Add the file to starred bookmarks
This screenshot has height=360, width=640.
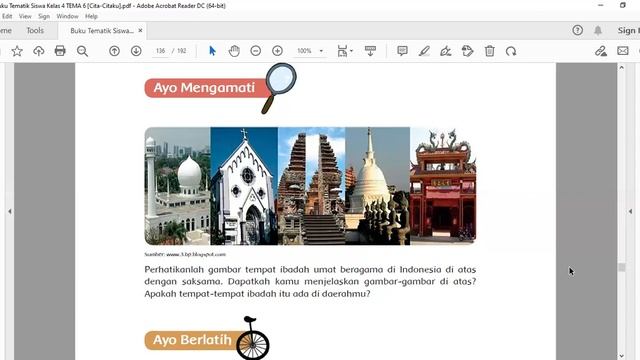pyautogui.click(x=17, y=51)
